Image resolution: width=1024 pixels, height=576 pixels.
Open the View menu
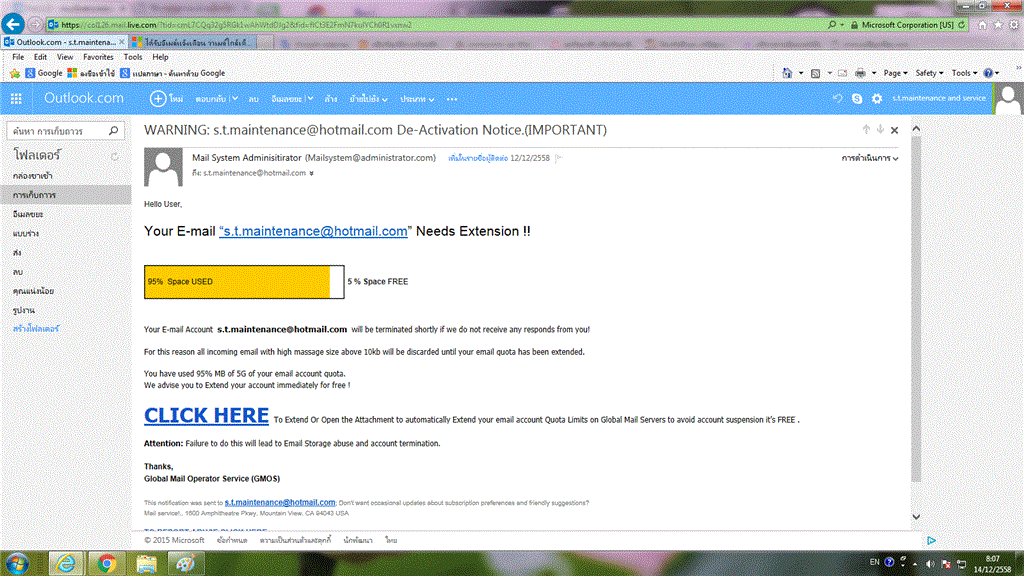point(65,57)
